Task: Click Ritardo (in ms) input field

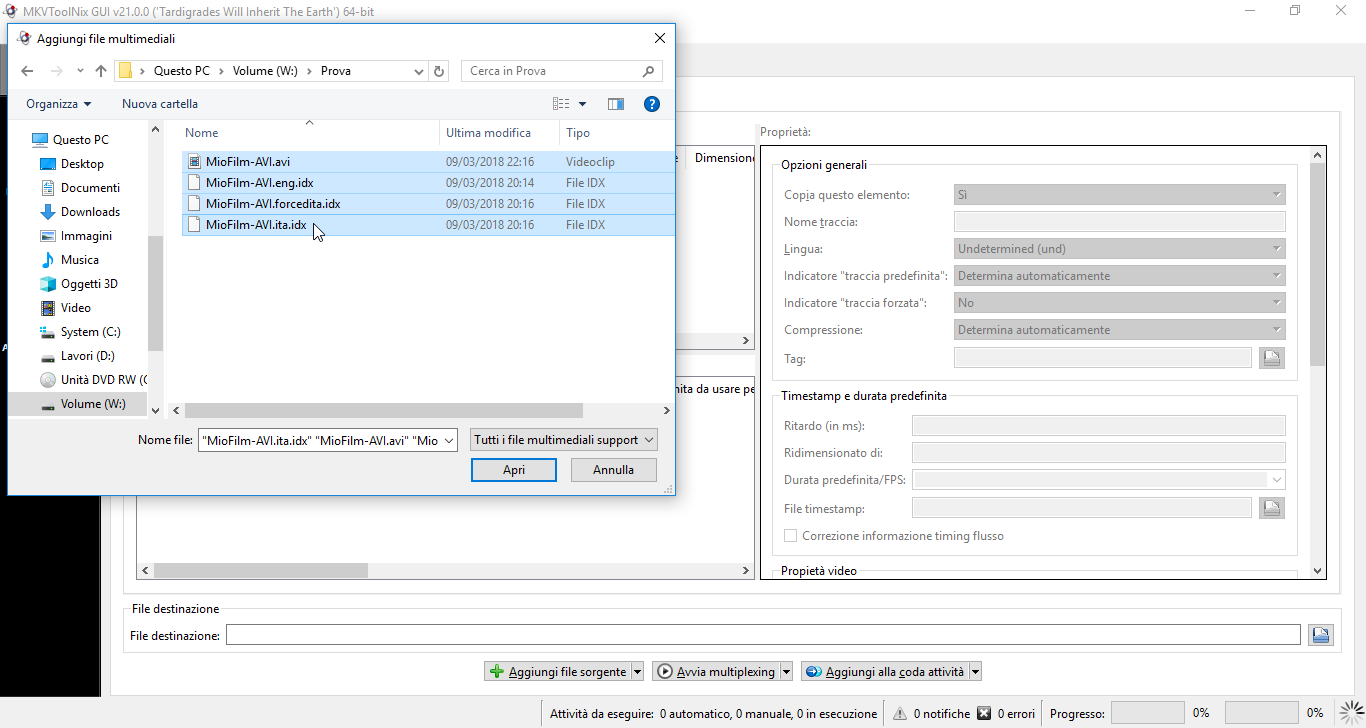Action: tap(1099, 426)
